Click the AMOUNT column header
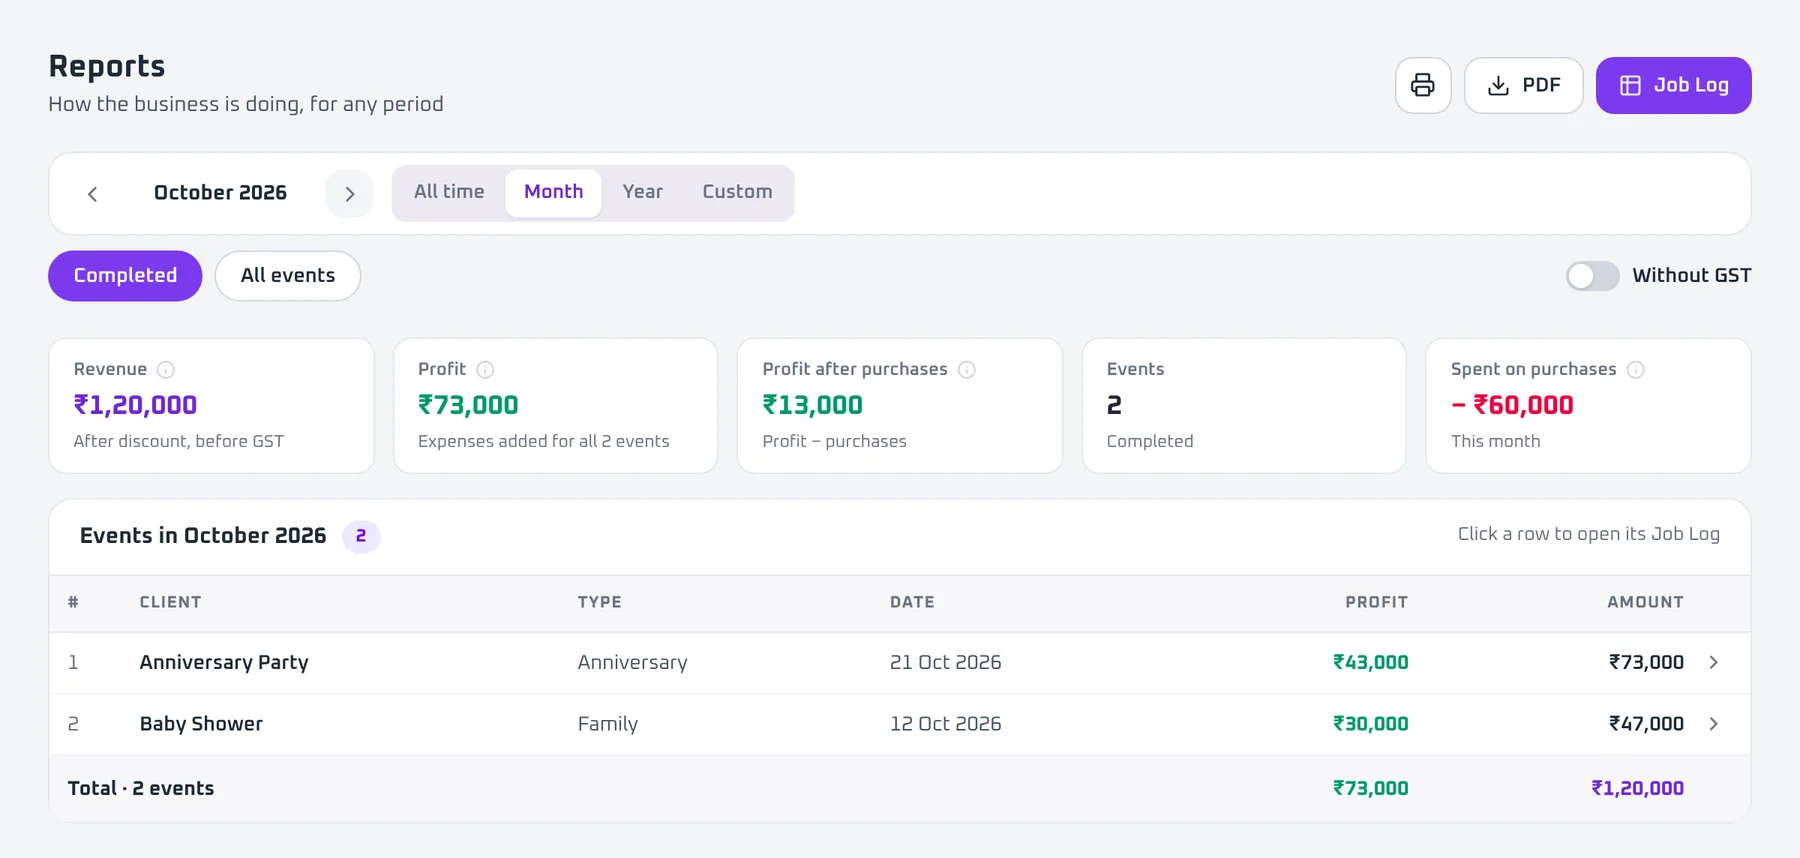This screenshot has width=1800, height=858. pos(1645,602)
